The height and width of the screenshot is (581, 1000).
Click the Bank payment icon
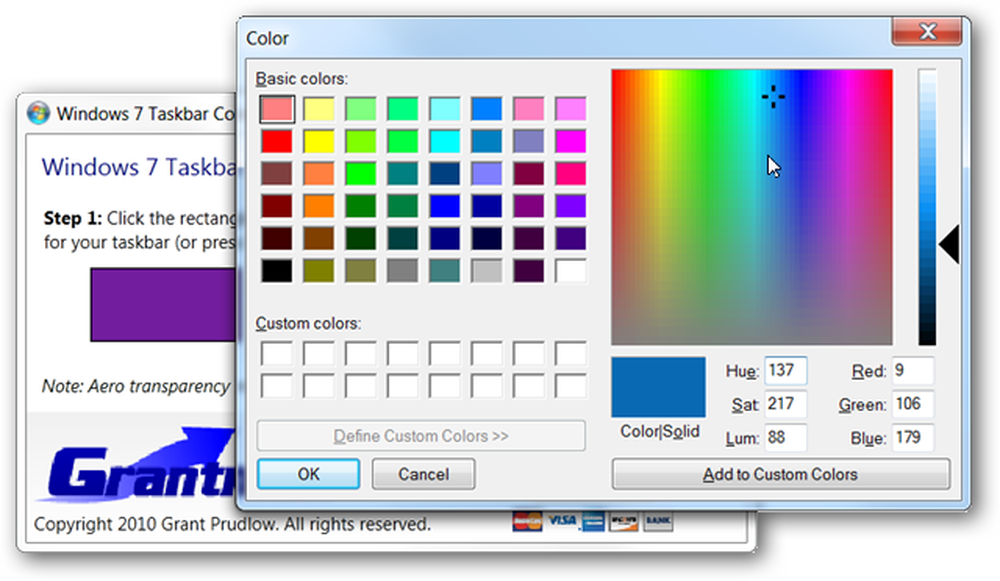(658, 521)
